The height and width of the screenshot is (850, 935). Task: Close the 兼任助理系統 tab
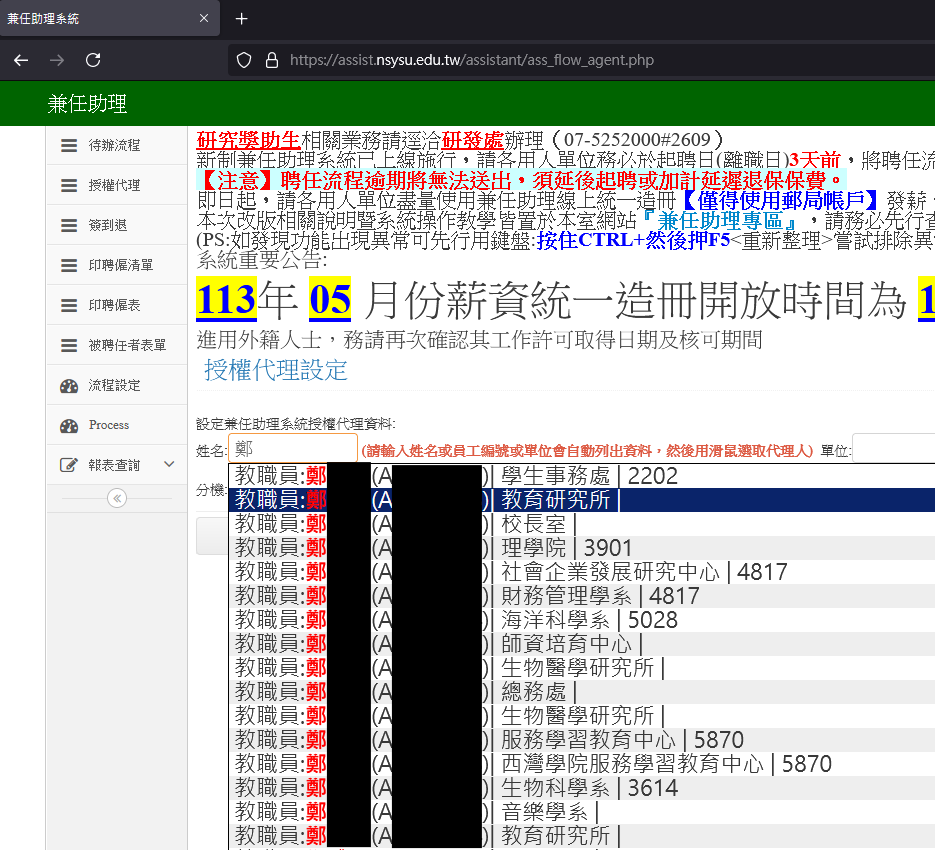[204, 18]
